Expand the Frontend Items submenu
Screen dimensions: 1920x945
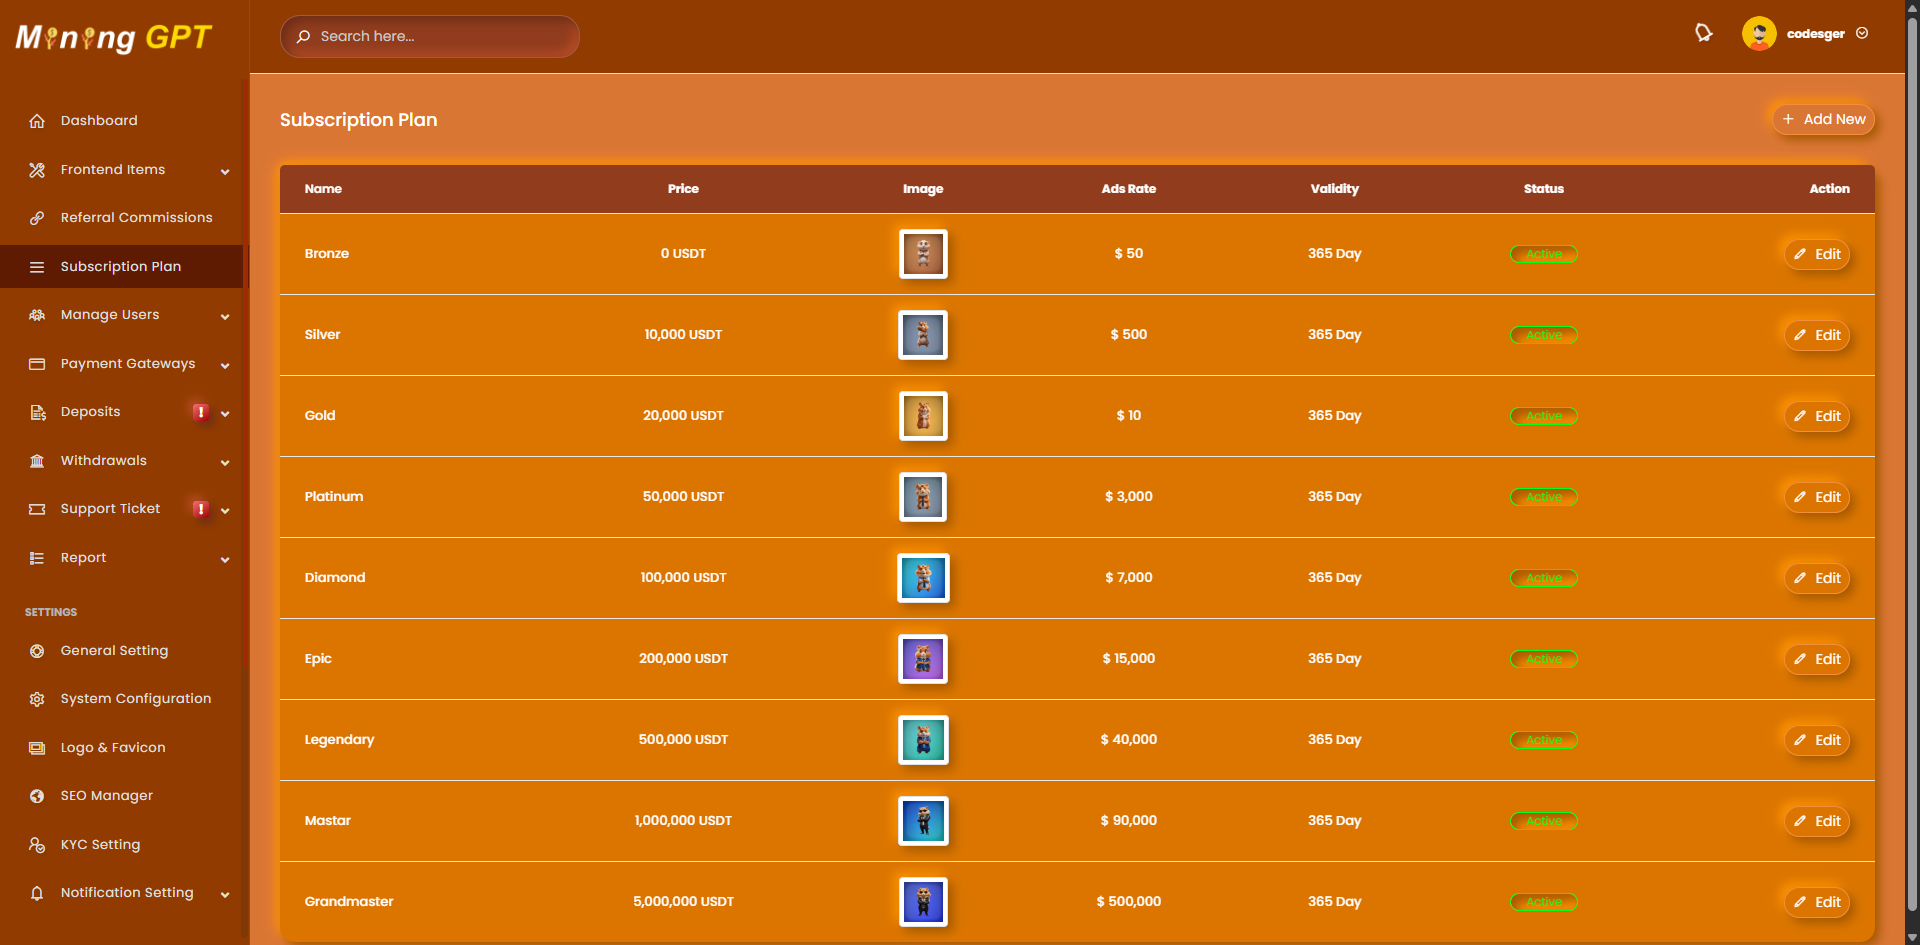[x=225, y=171]
